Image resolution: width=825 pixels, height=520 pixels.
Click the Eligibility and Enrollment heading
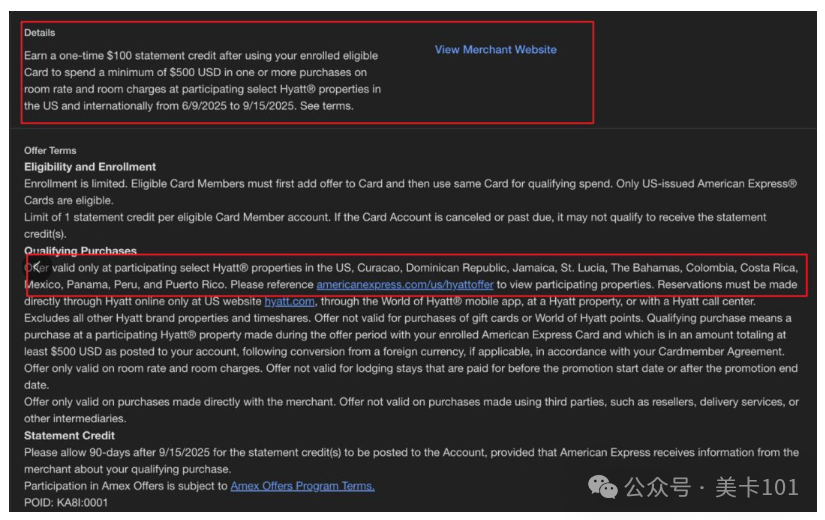coord(90,167)
